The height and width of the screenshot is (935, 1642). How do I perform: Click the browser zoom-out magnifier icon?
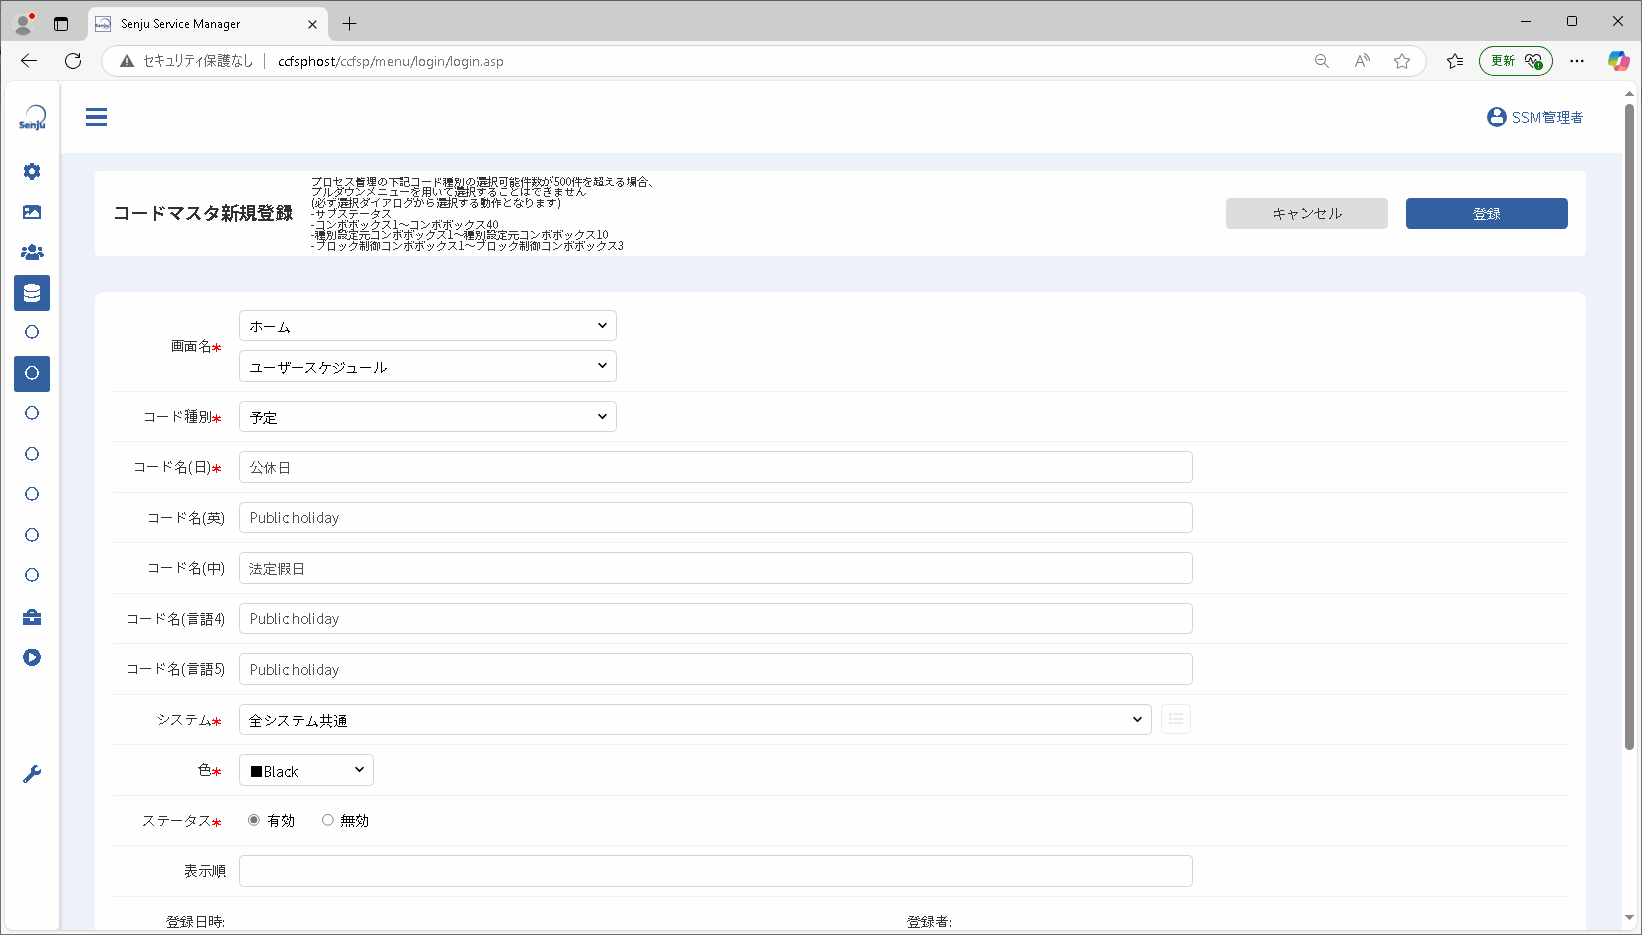click(x=1322, y=61)
